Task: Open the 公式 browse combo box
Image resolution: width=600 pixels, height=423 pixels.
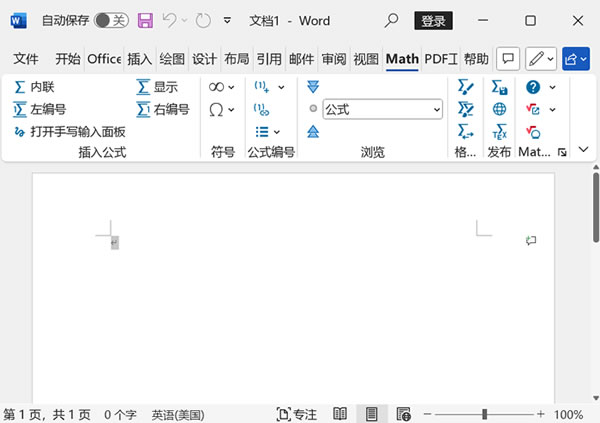Action: pyautogui.click(x=382, y=109)
